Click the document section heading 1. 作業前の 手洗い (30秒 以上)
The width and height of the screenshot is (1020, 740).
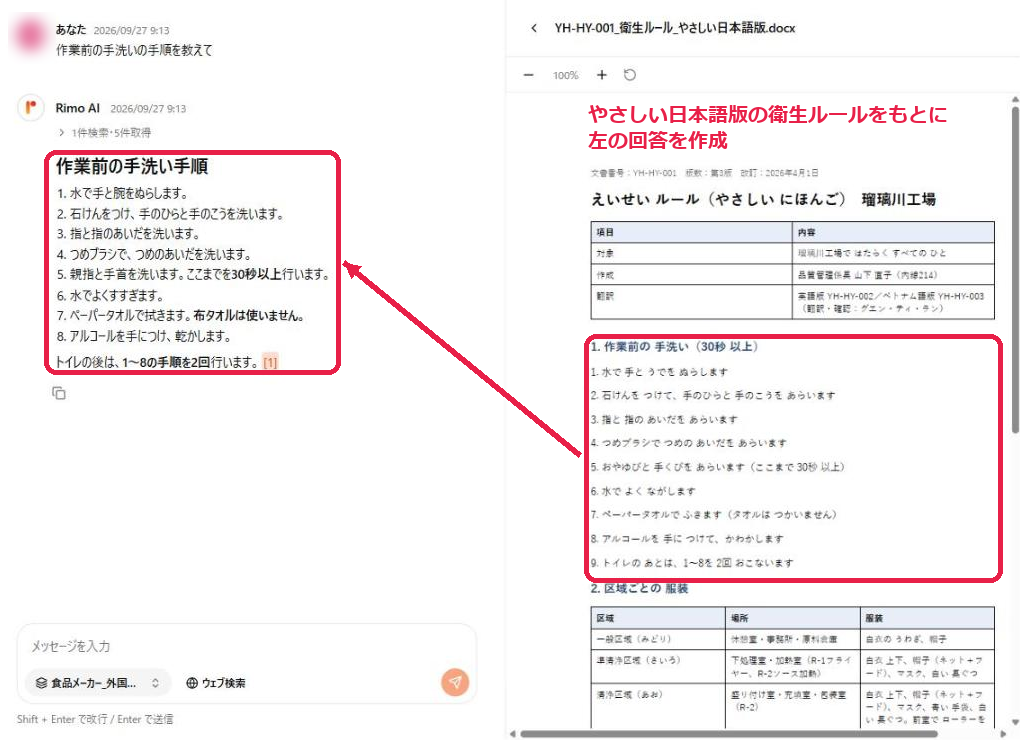674,347
